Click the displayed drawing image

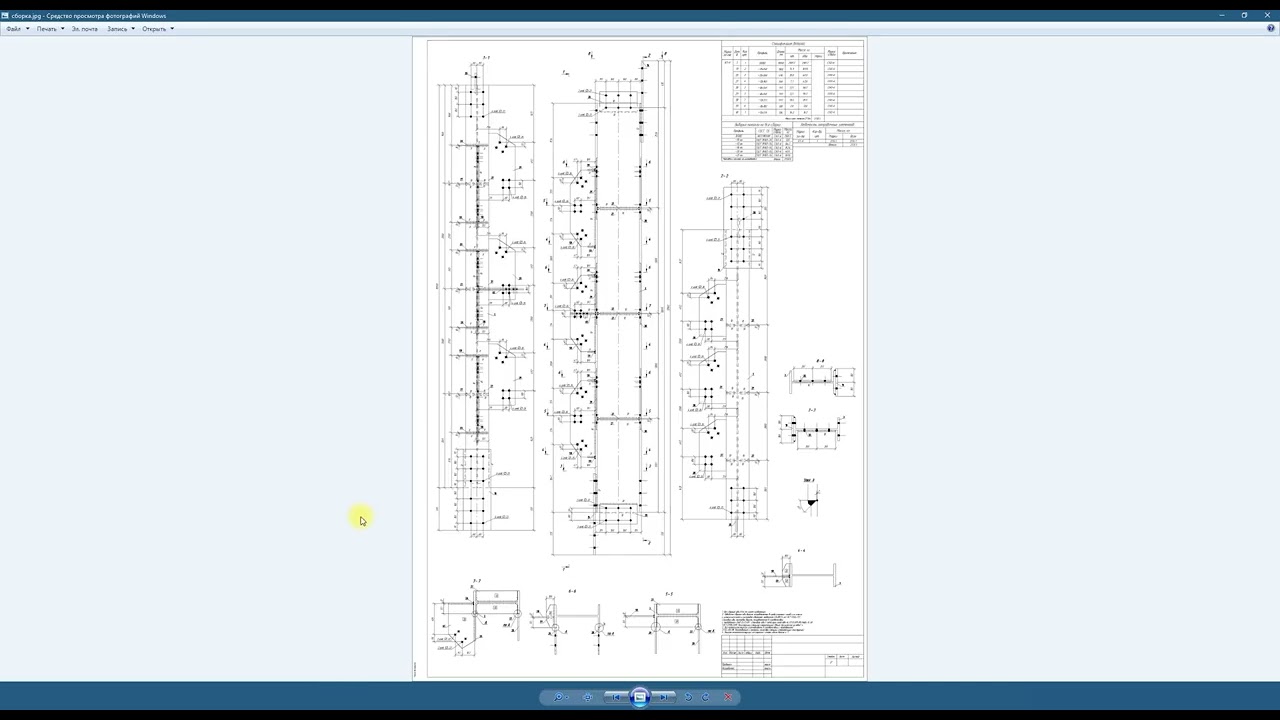tap(640, 359)
